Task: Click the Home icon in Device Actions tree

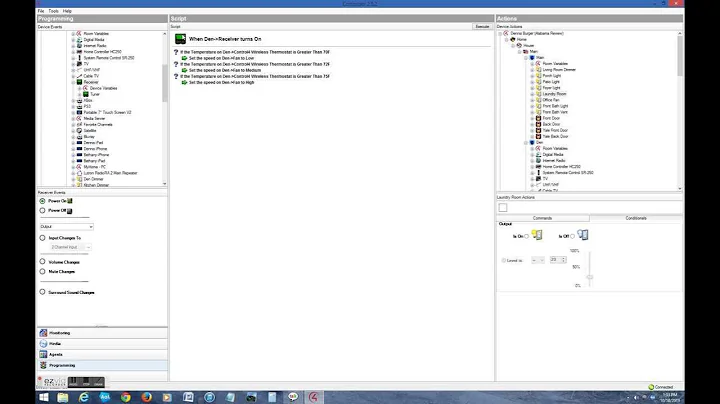Action: [513, 39]
